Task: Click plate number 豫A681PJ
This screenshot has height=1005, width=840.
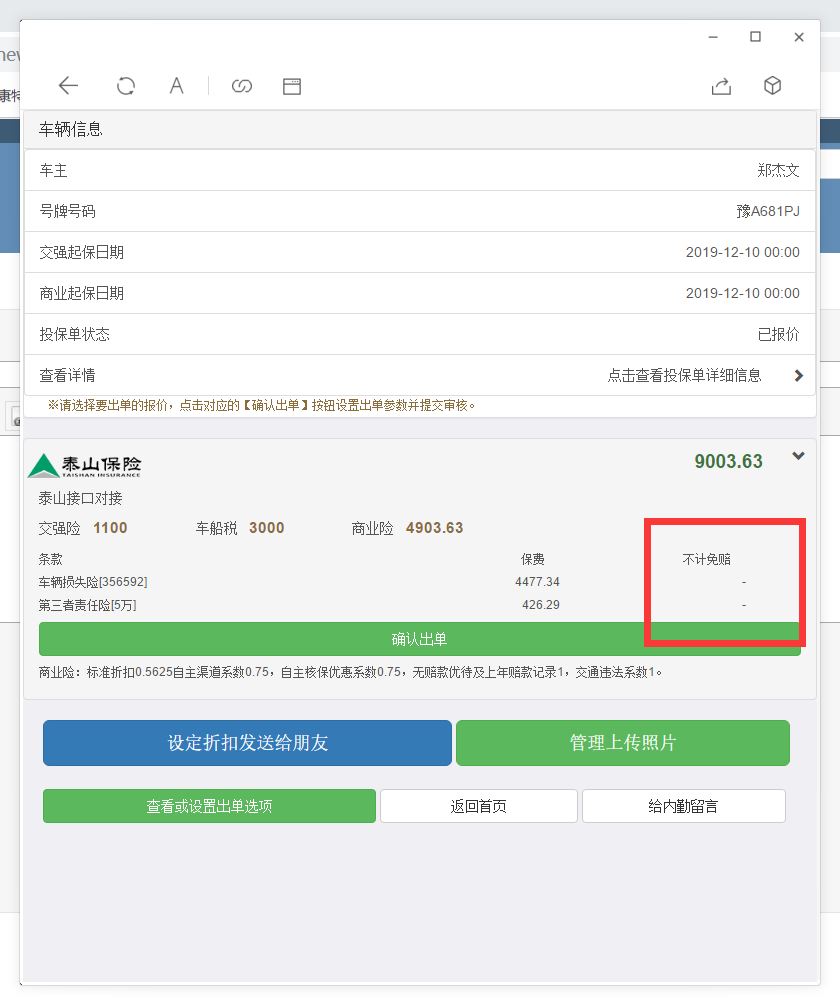Action: coord(768,212)
